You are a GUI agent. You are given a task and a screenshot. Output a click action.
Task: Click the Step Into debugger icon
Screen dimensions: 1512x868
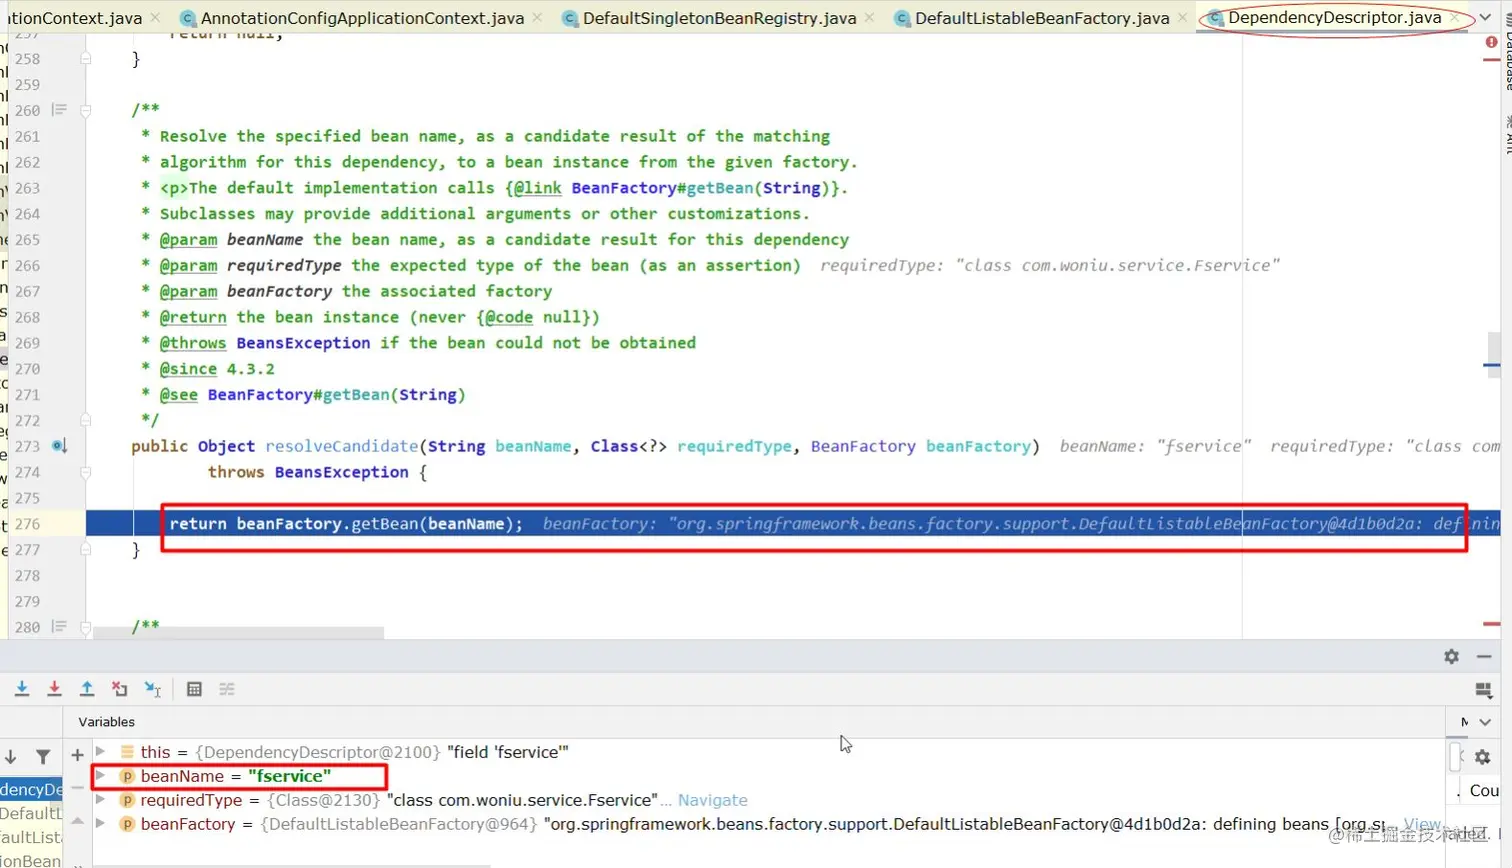[x=22, y=689]
